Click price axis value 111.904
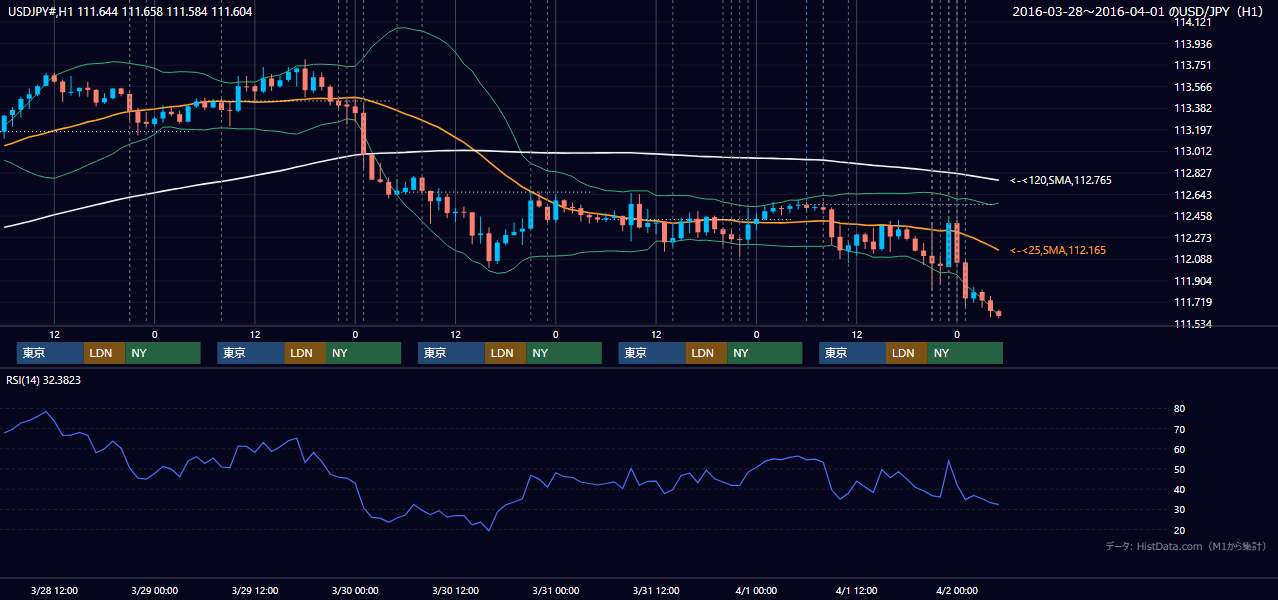The width and height of the screenshot is (1278, 600). pyautogui.click(x=1192, y=281)
